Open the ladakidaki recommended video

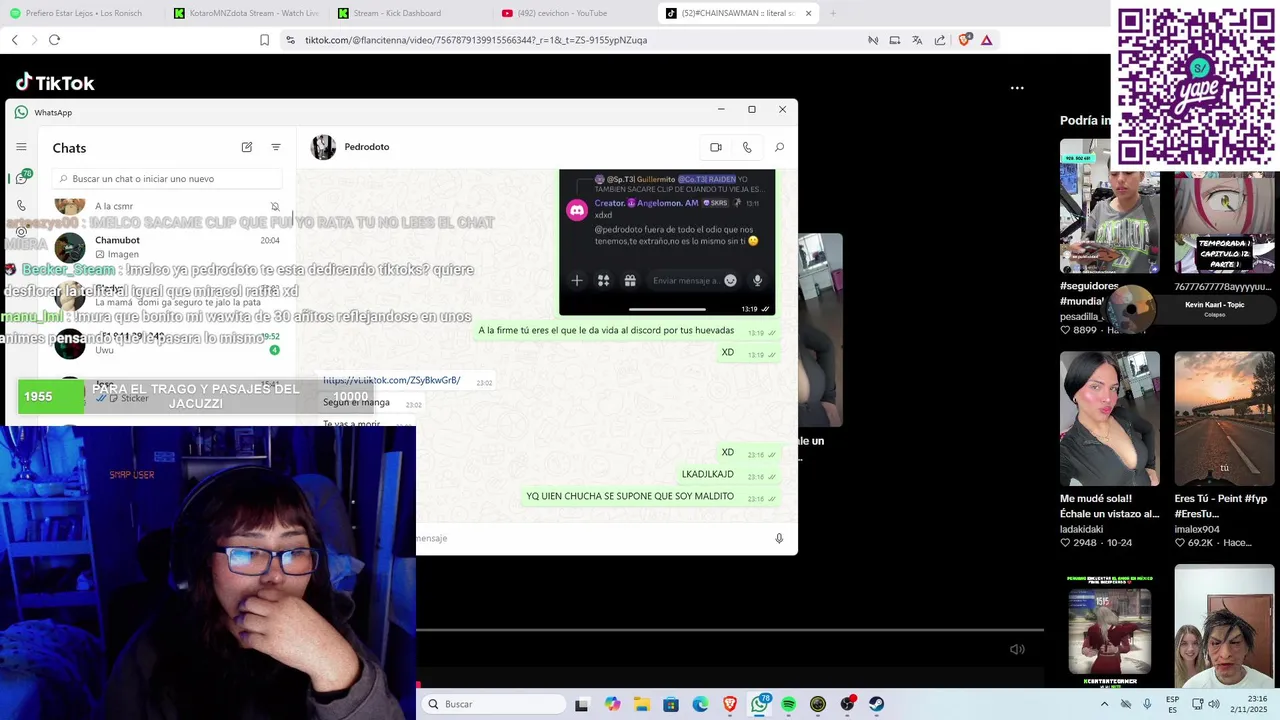point(1110,418)
